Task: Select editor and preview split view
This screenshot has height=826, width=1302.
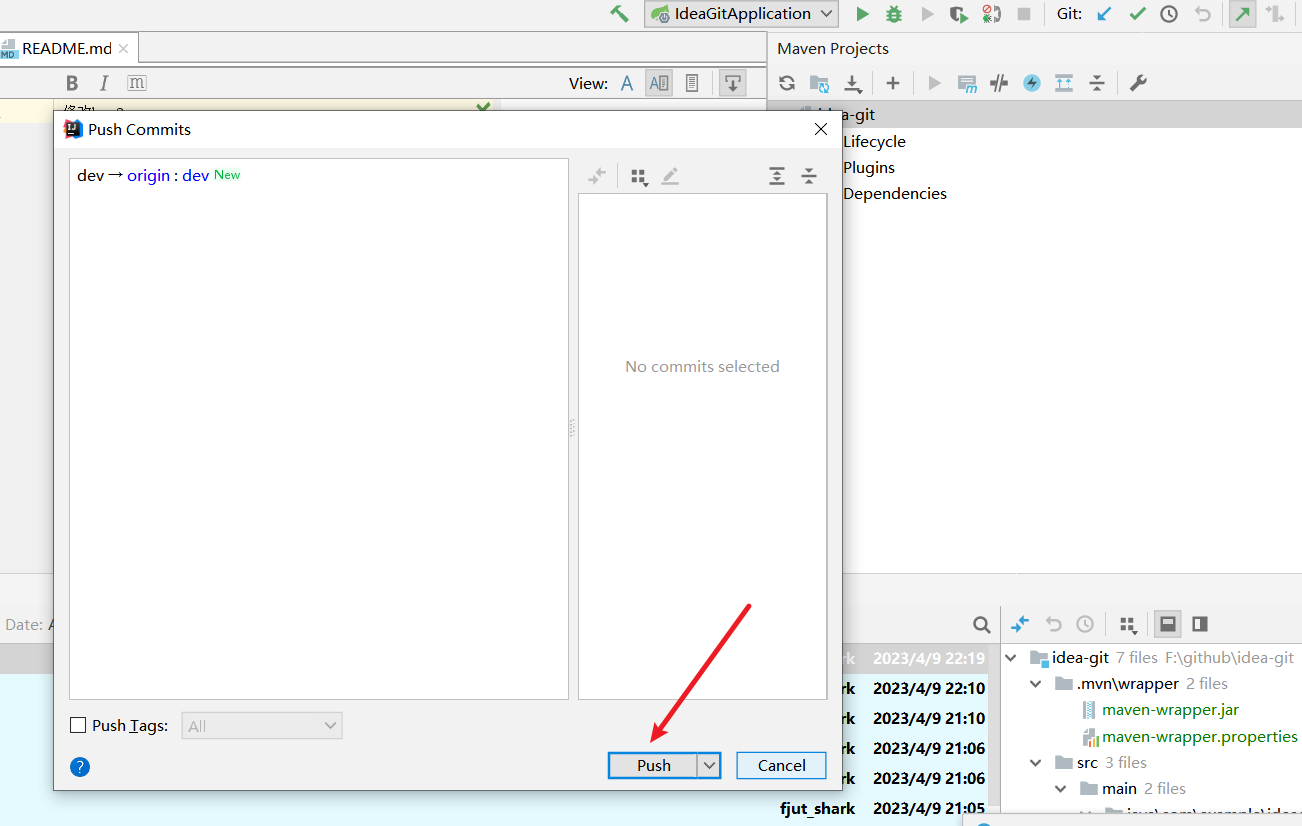Action: click(x=659, y=83)
